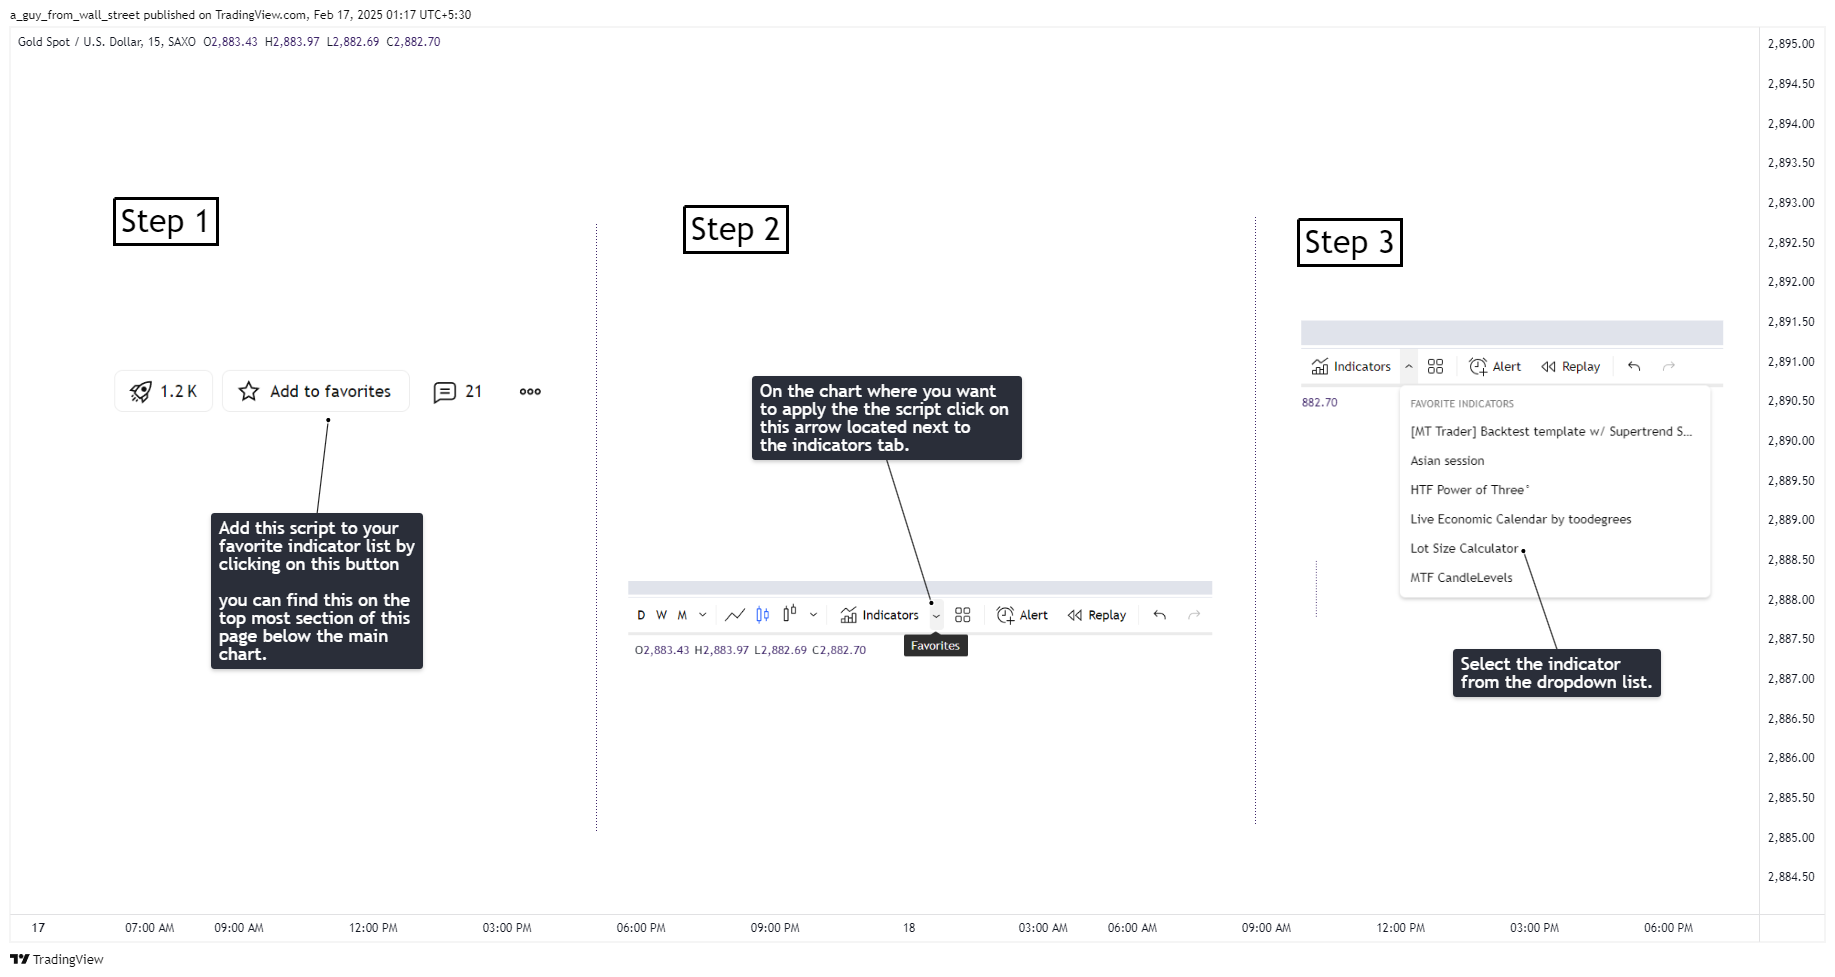Viewport: 1835px width, 977px height.
Task: Click the Favorites tooltip label
Action: click(x=936, y=646)
